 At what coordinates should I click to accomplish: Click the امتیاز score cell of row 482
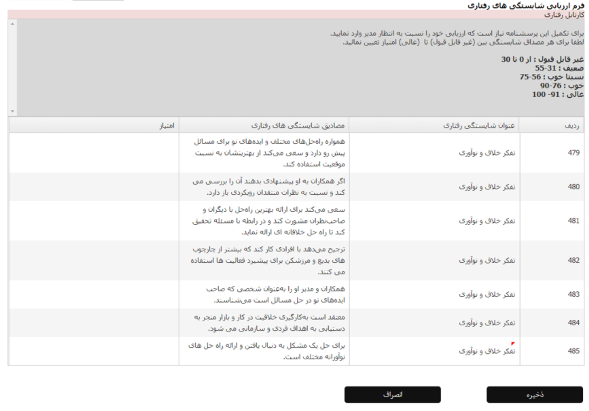click(x=94, y=261)
